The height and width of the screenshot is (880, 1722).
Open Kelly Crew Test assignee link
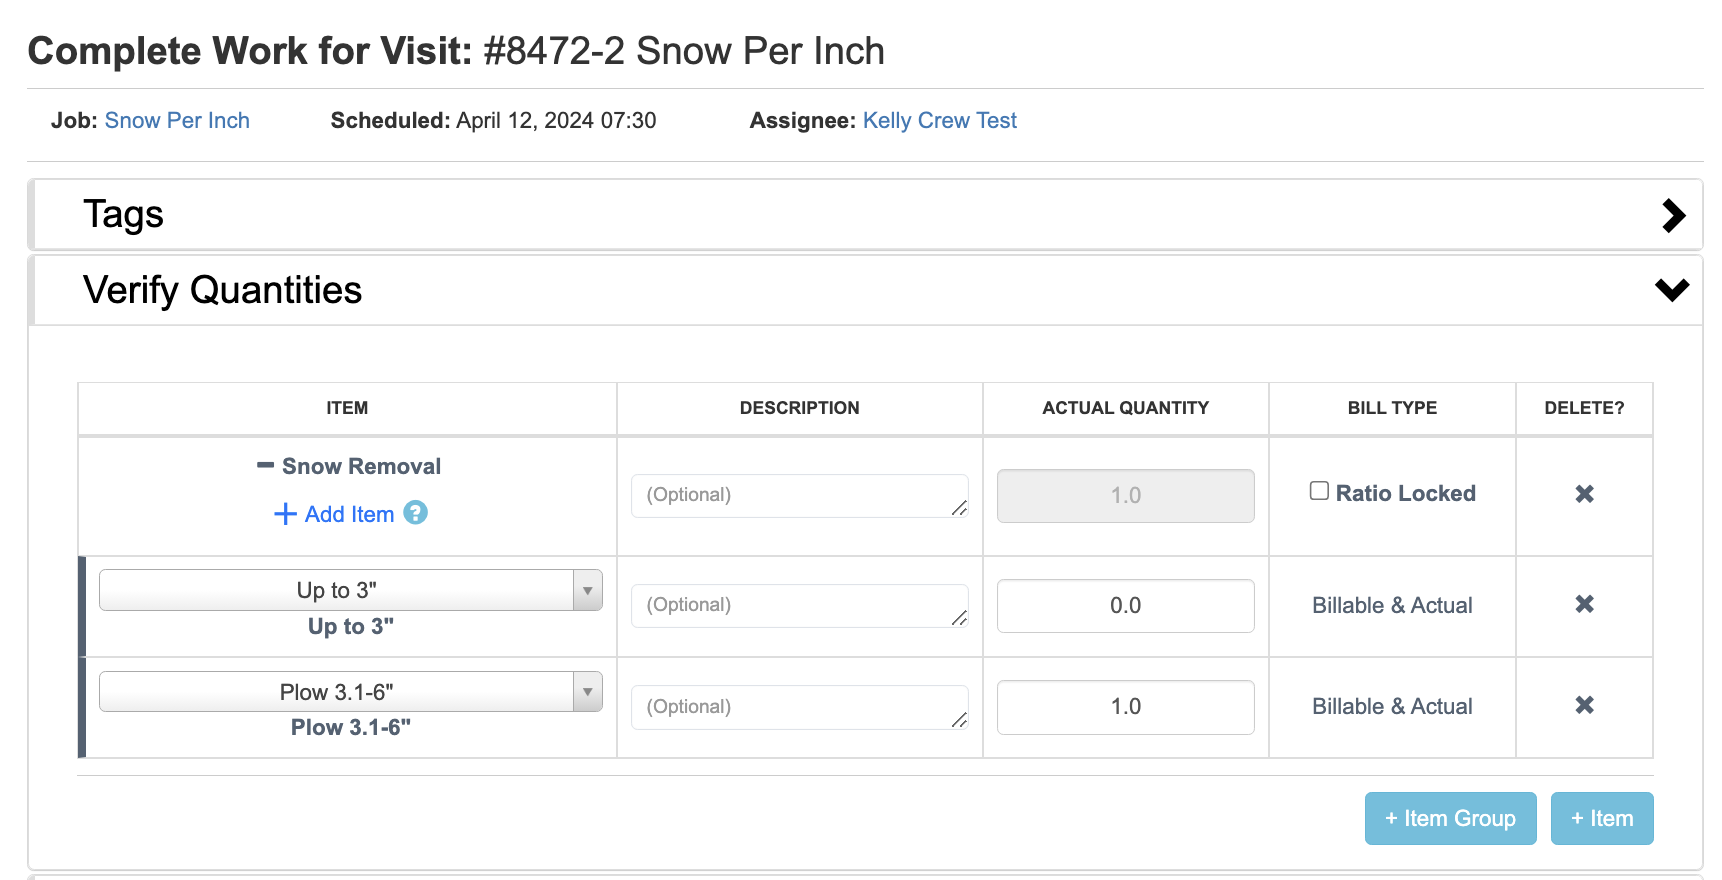pyautogui.click(x=939, y=120)
